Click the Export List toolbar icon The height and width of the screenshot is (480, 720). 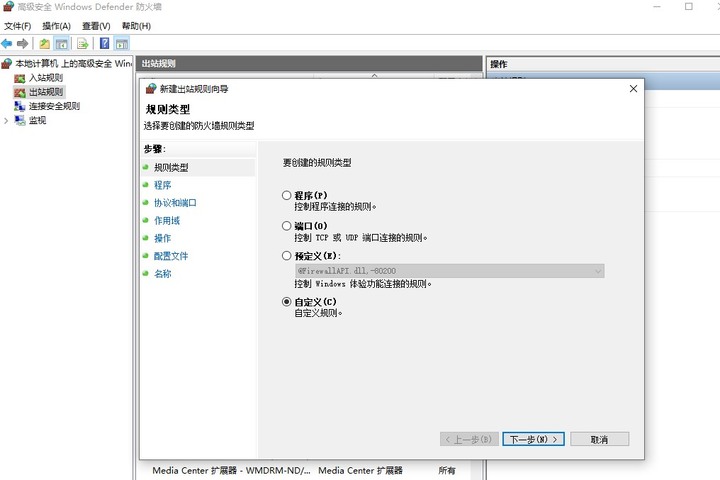(83, 44)
